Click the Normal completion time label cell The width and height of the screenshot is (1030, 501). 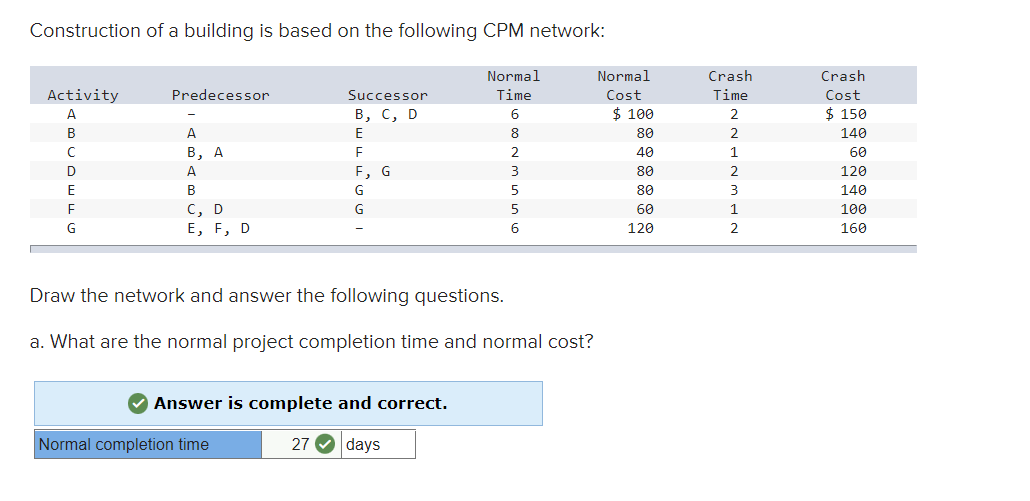[148, 445]
